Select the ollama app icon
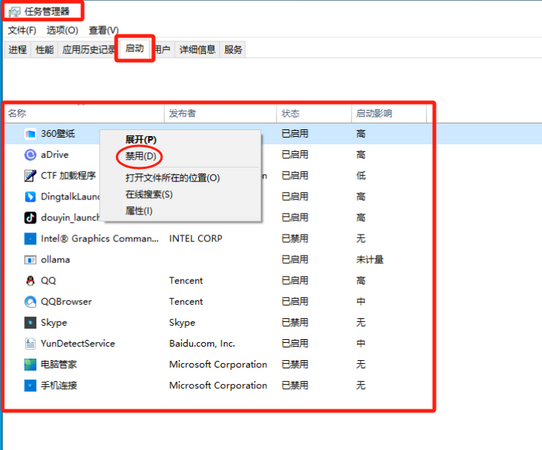The width and height of the screenshot is (542, 450). (30, 260)
